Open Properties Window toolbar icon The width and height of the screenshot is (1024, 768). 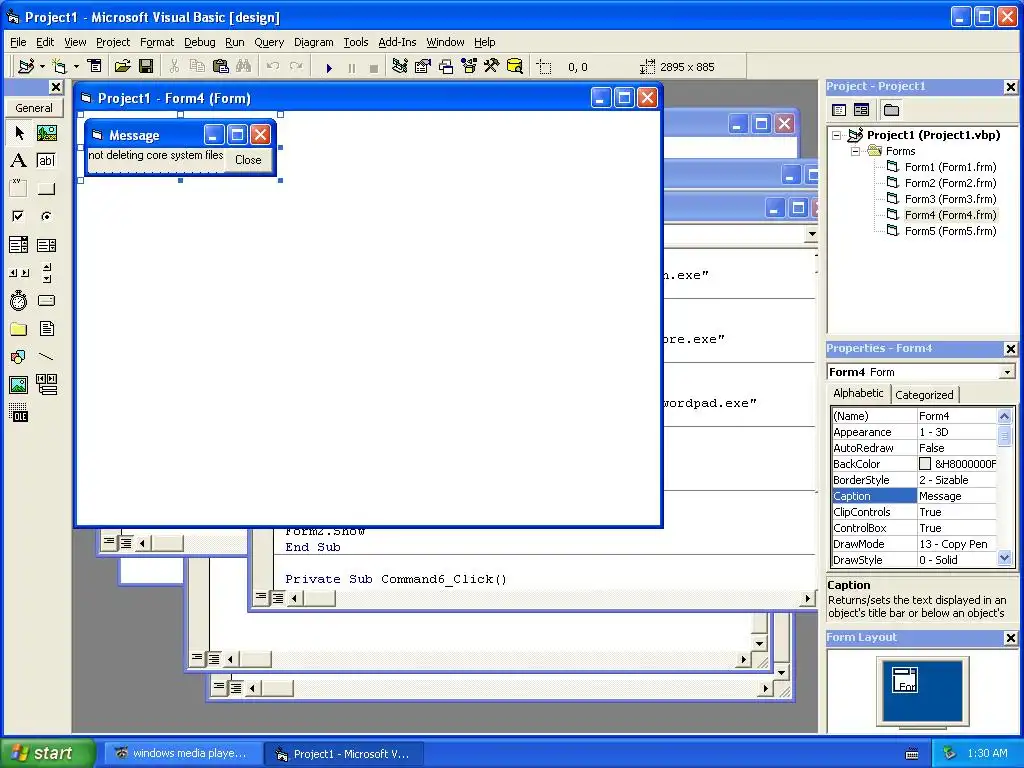pyautogui.click(x=423, y=67)
